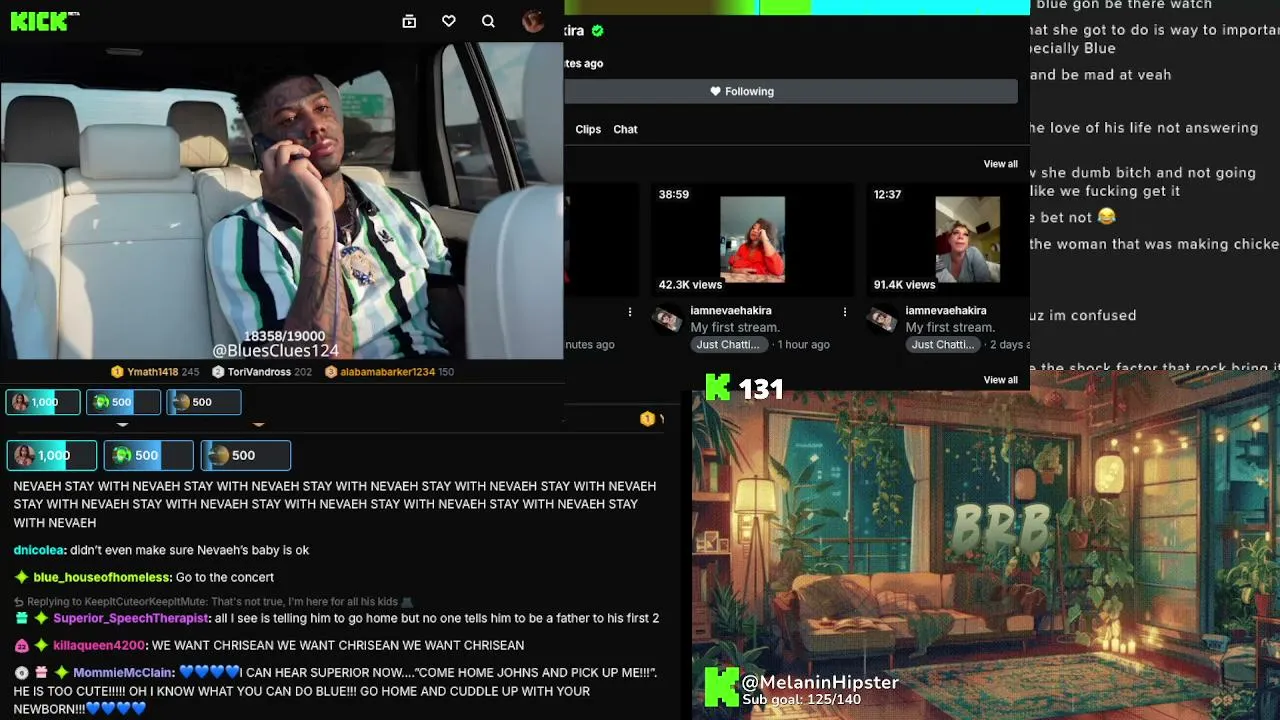Click the heart icon in the Kick header

(x=449, y=21)
